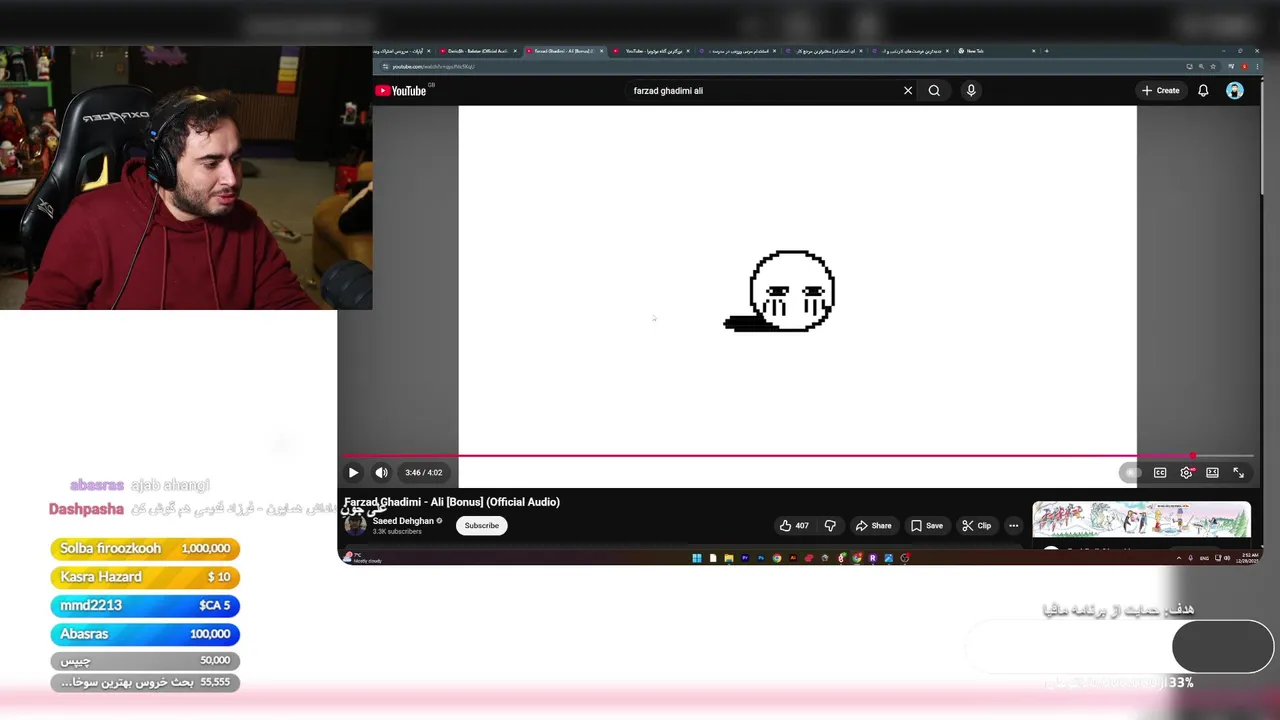
Task: Toggle the autoplay switch in the player
Action: (x=1131, y=472)
